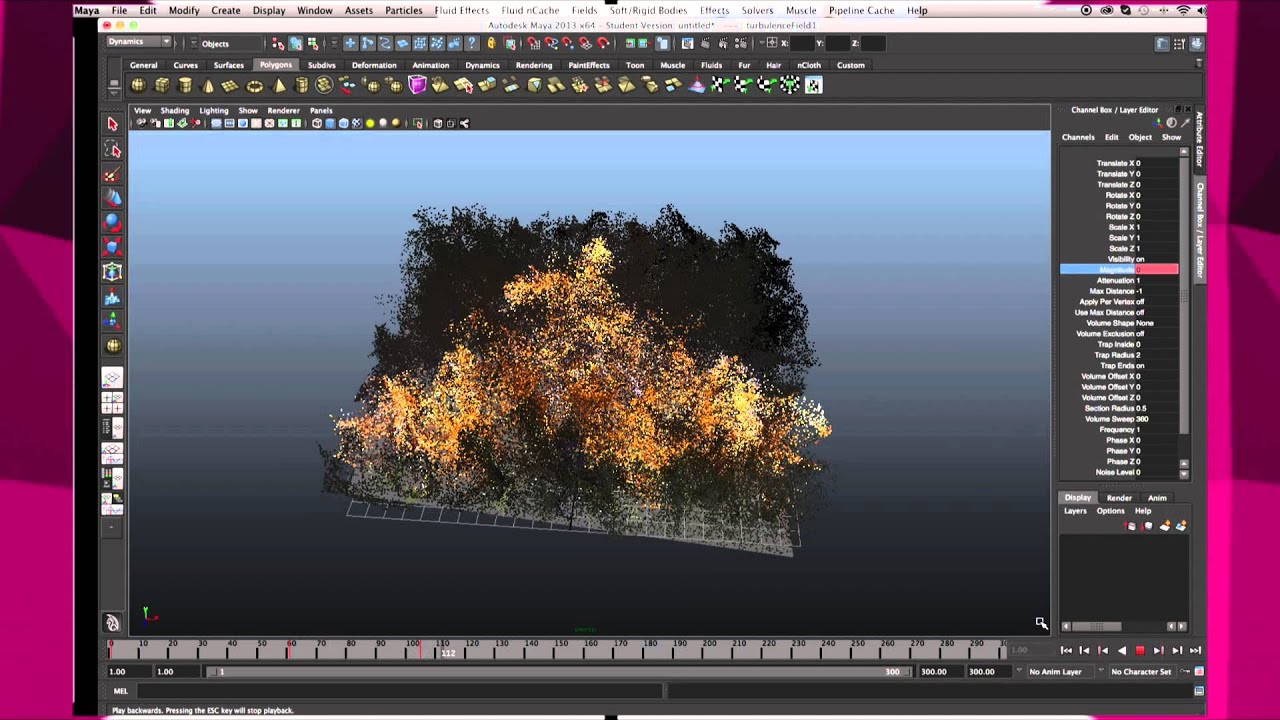Create a polygon plane from shelf
Screen dimensions: 1280x720
coord(231,85)
